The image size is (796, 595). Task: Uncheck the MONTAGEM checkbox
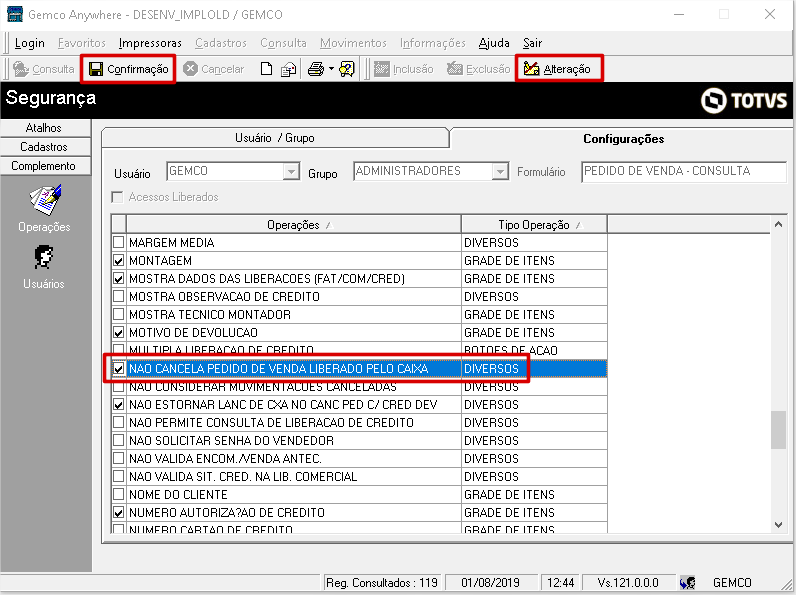click(x=118, y=260)
